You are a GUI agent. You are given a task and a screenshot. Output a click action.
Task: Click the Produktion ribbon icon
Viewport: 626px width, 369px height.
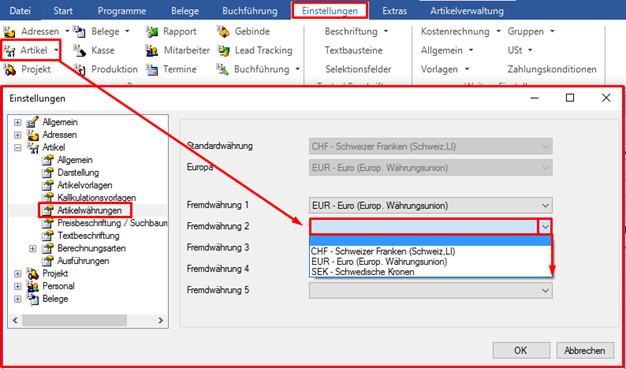pos(79,69)
